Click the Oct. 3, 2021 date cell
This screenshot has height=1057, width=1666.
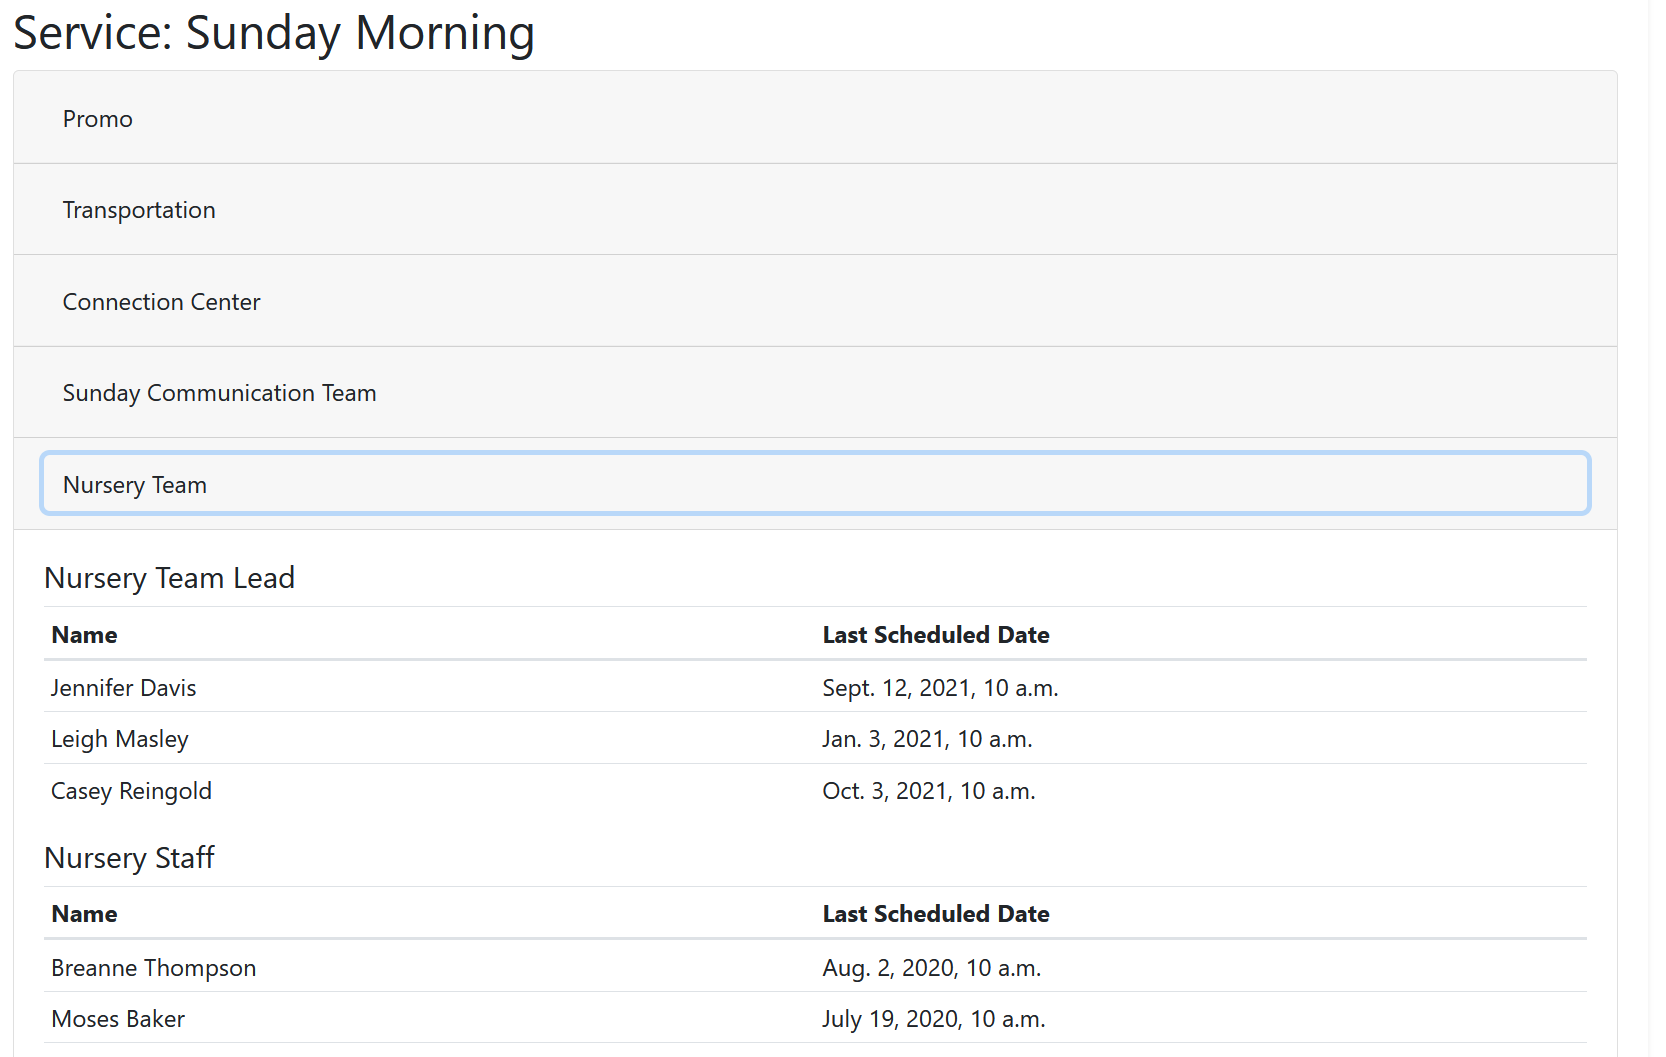928,791
